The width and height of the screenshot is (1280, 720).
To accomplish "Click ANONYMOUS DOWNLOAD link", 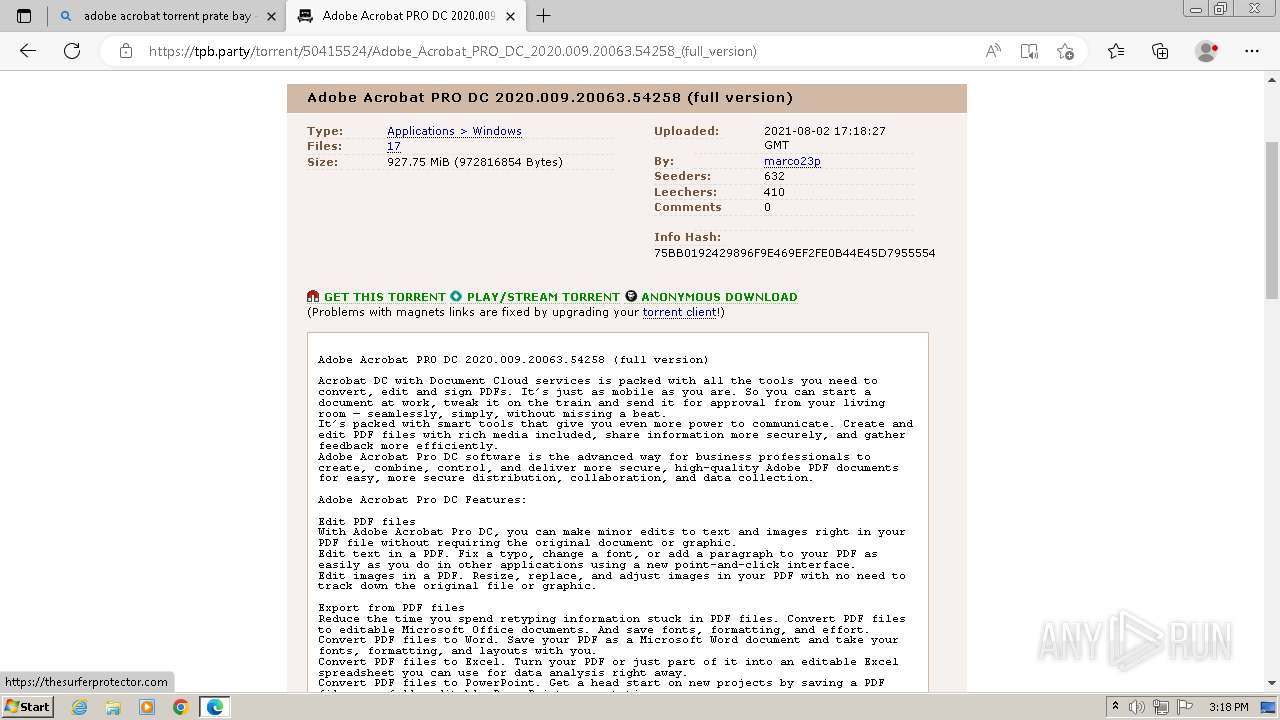I will (x=719, y=297).
